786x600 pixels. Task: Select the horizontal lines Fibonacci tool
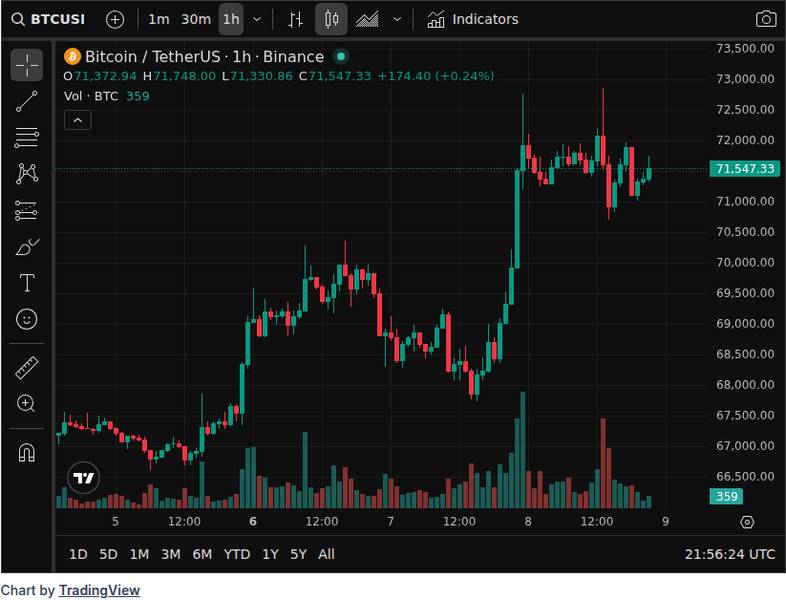27,137
